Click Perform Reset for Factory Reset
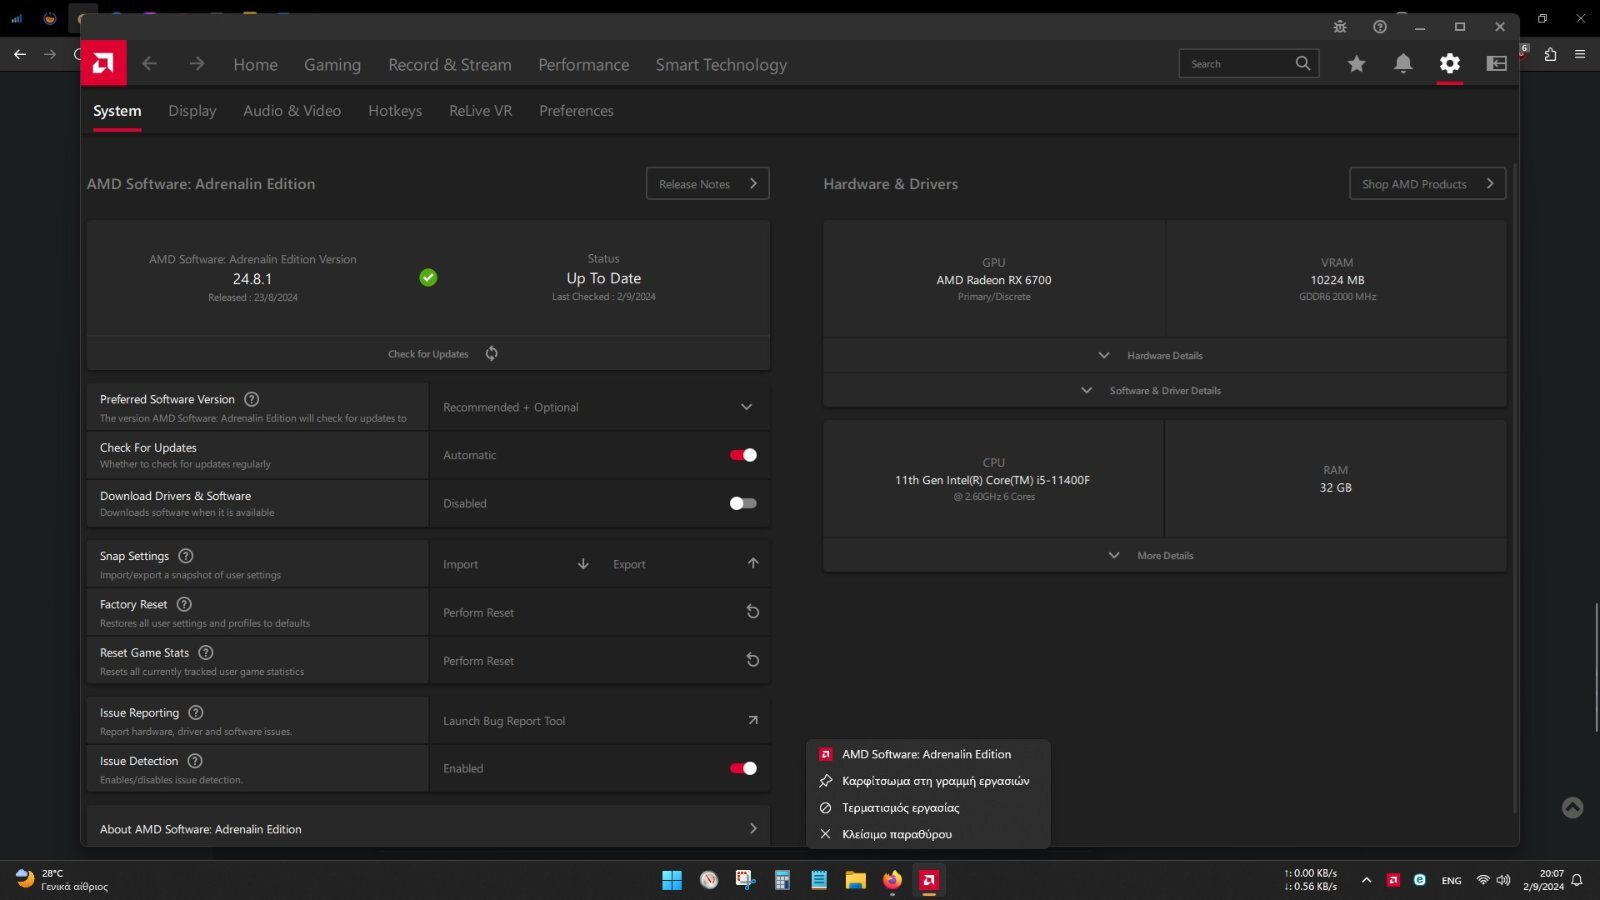This screenshot has width=1600, height=900. pos(479,613)
